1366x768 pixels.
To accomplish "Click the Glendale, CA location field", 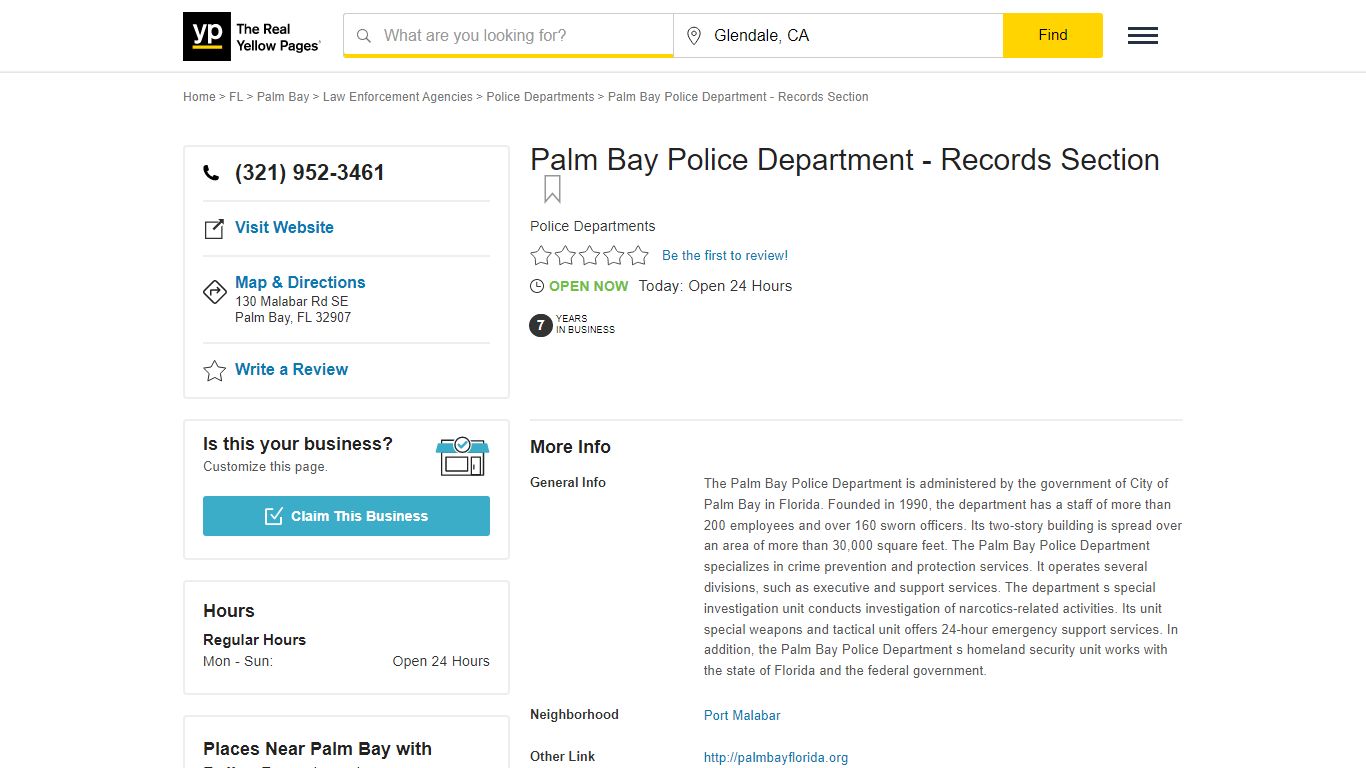I will tap(838, 36).
